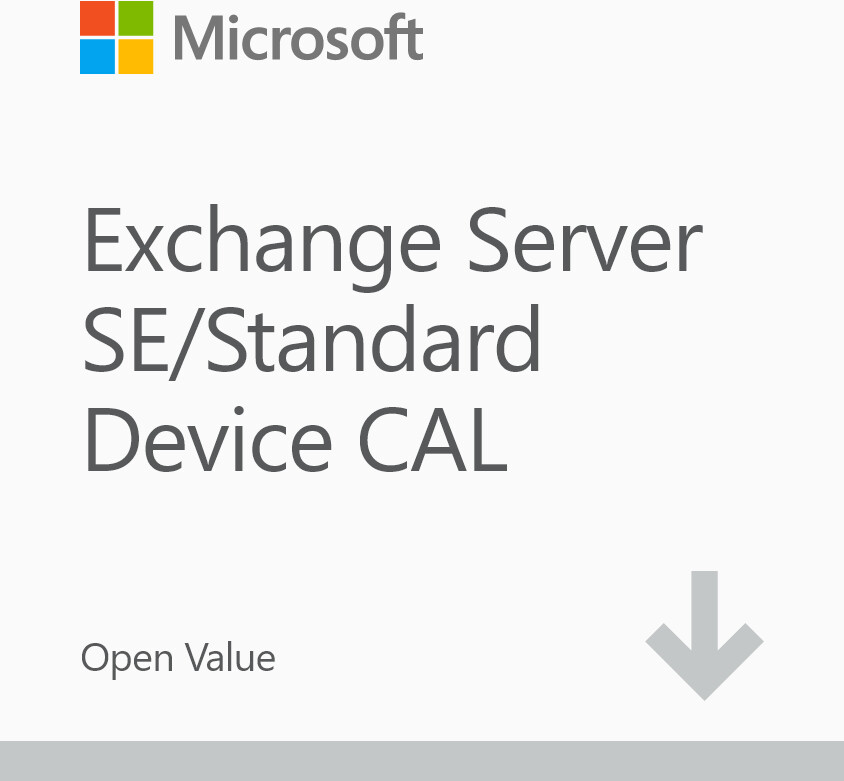Click the red square in Microsoft logo
The width and height of the screenshot is (844, 781).
(x=97, y=18)
